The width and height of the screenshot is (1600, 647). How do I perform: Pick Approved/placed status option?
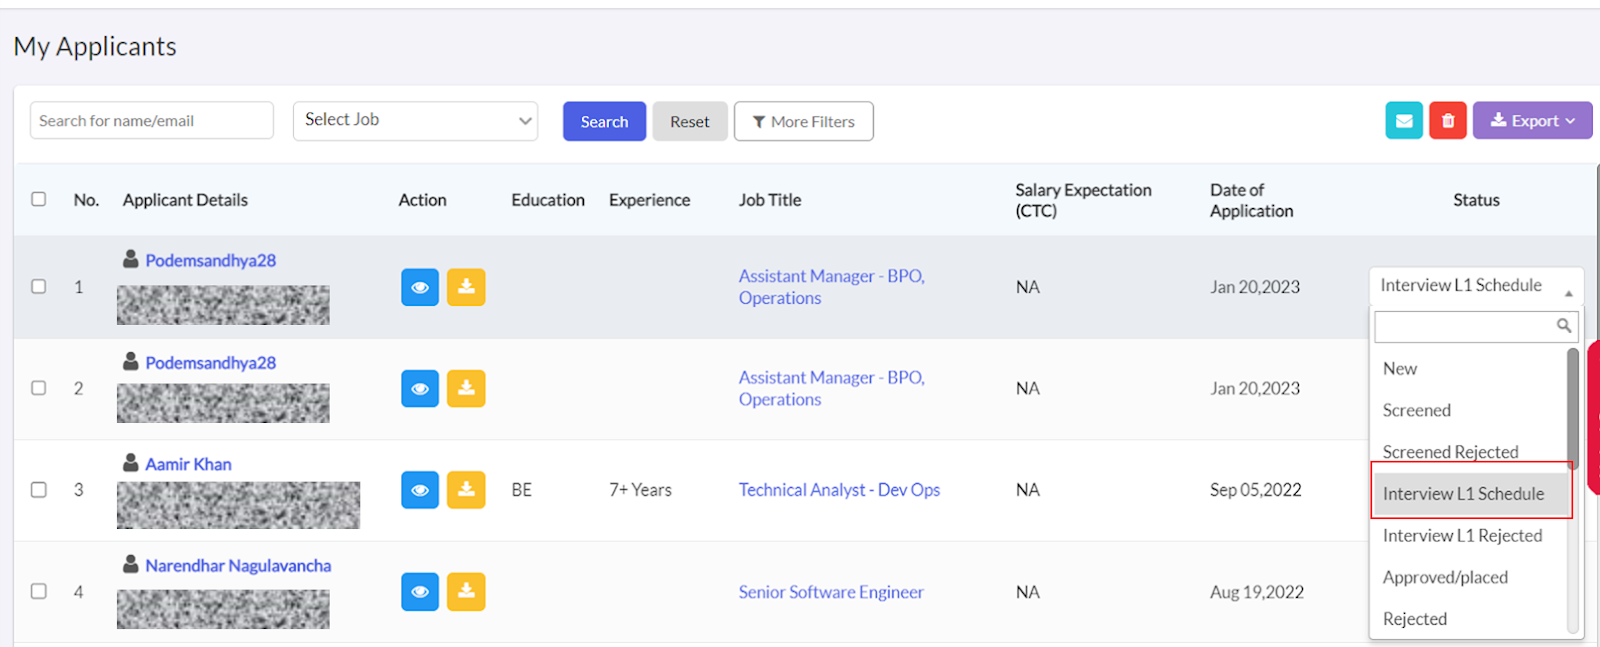(x=1445, y=577)
